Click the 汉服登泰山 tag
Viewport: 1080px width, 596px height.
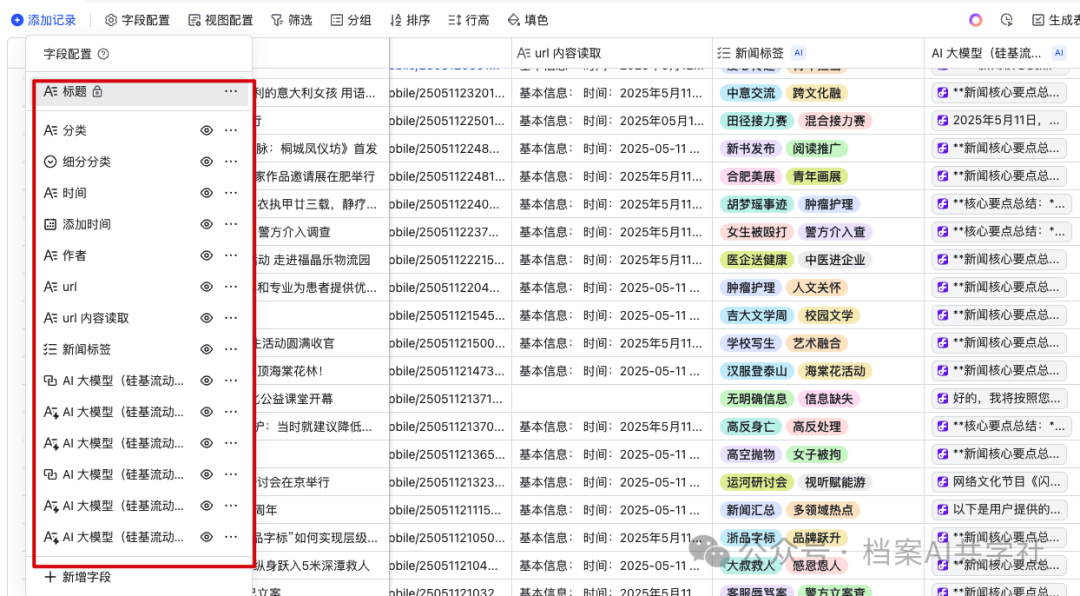pyautogui.click(x=756, y=371)
